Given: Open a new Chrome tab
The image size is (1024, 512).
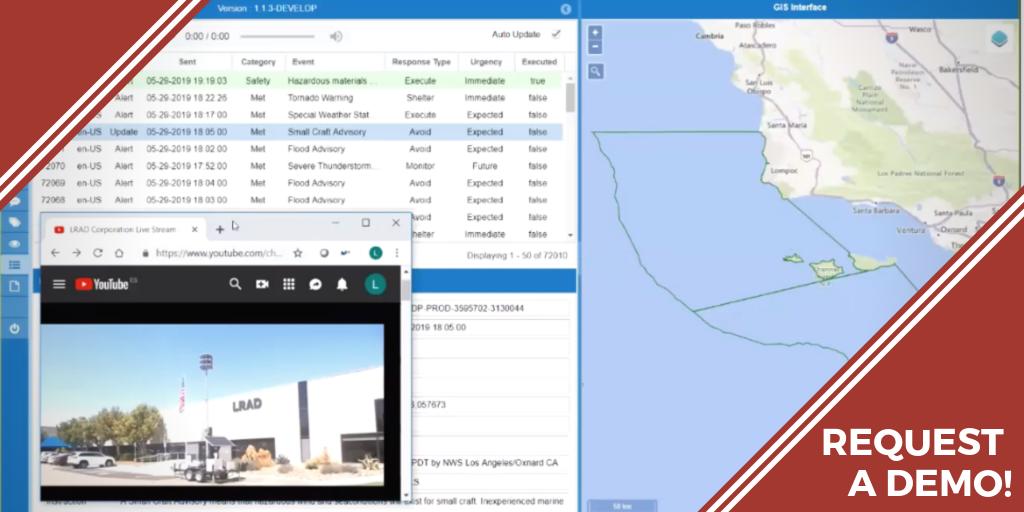Looking at the screenshot, I should point(220,229).
